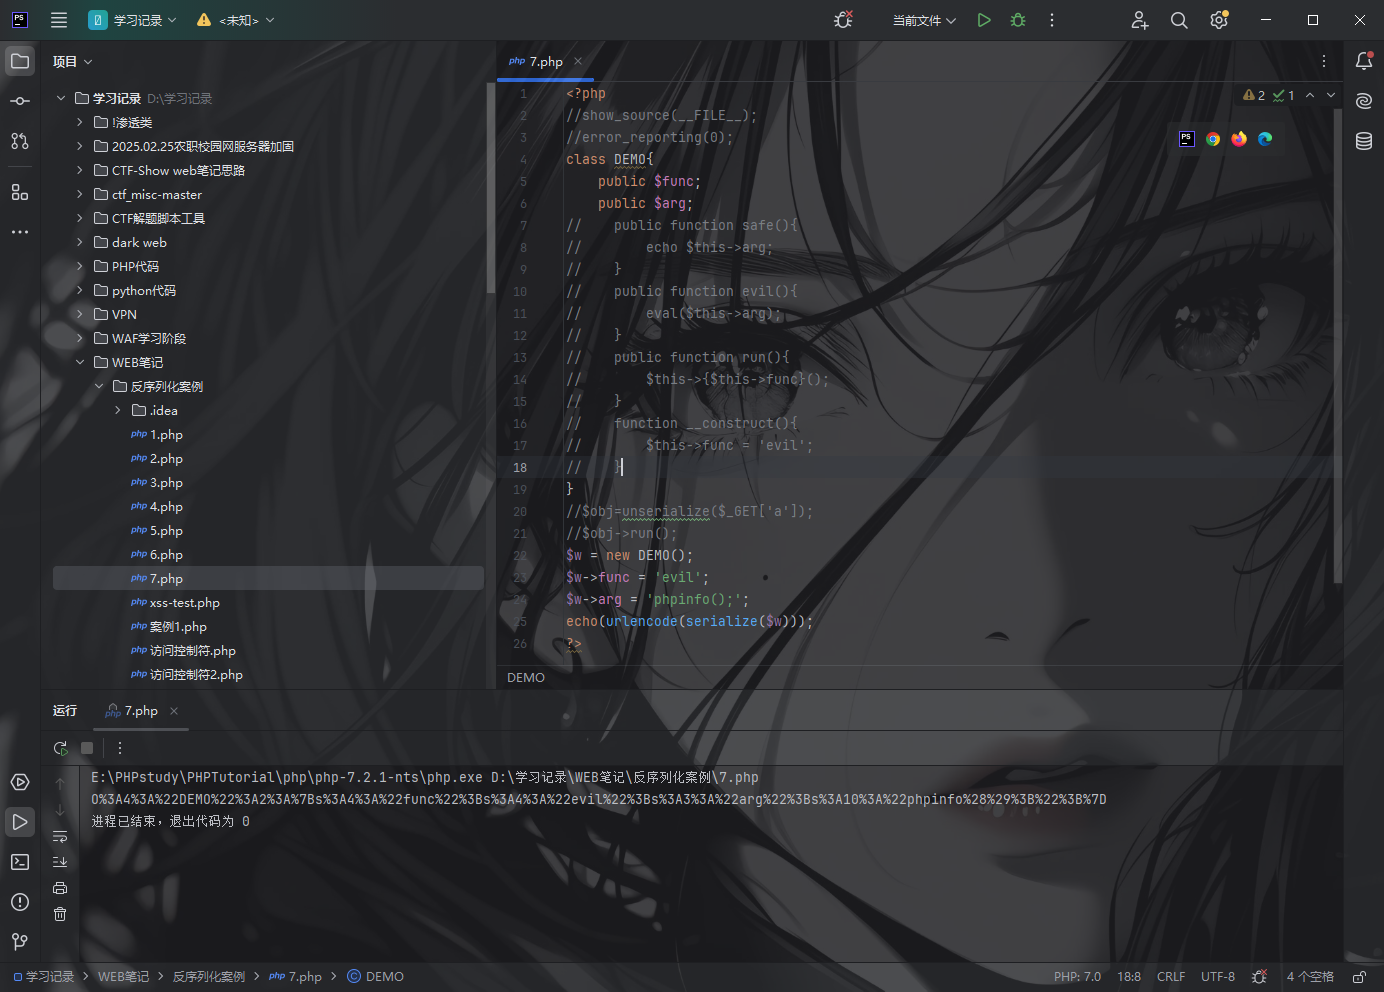Screen dimensions: 1384x992
Task: Open Code With Me user icon
Action: point(1140,20)
